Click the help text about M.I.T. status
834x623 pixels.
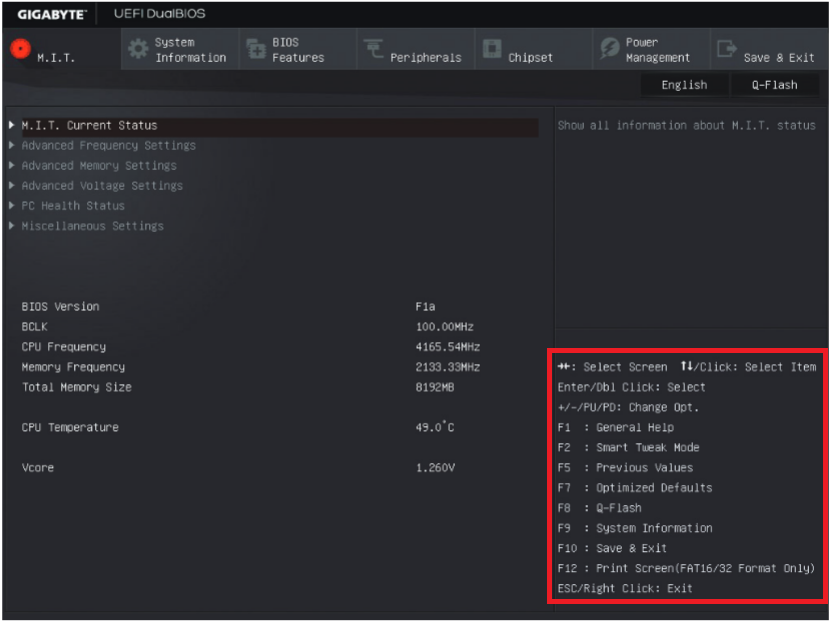pyautogui.click(x=686, y=126)
